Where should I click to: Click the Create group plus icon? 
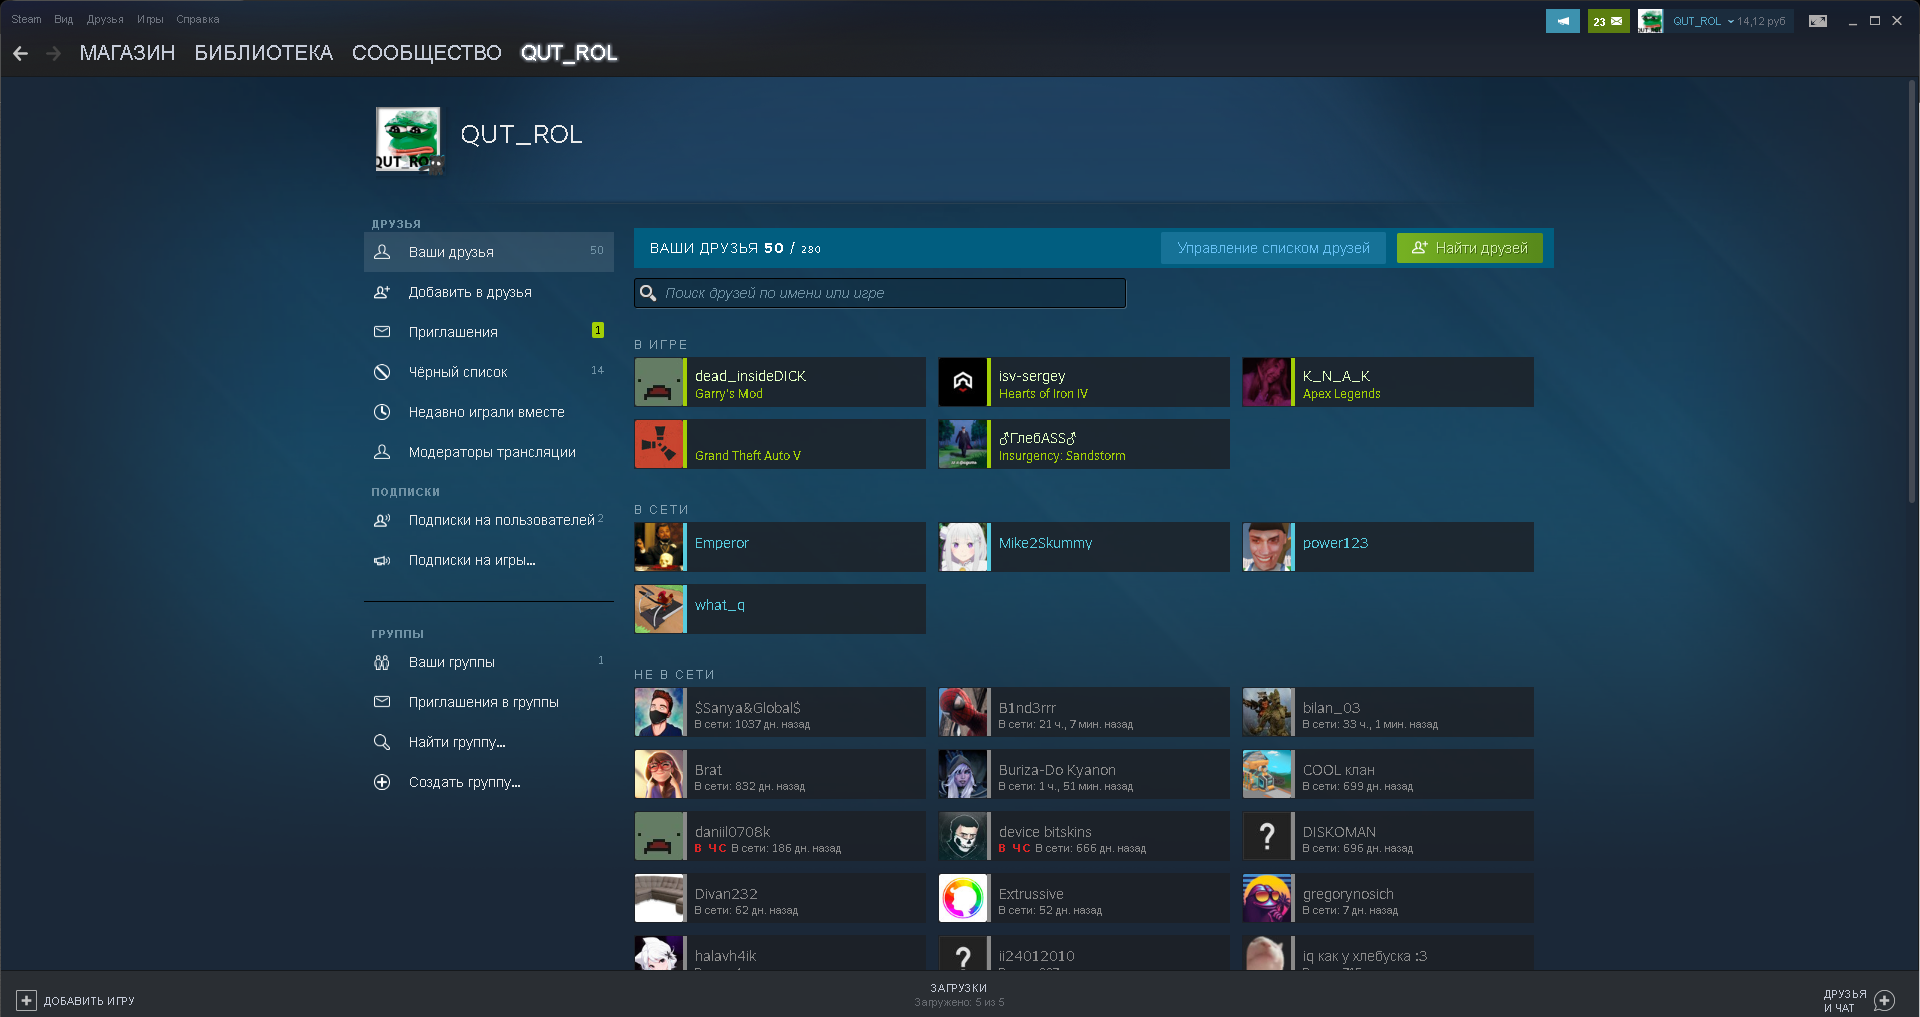tap(382, 782)
